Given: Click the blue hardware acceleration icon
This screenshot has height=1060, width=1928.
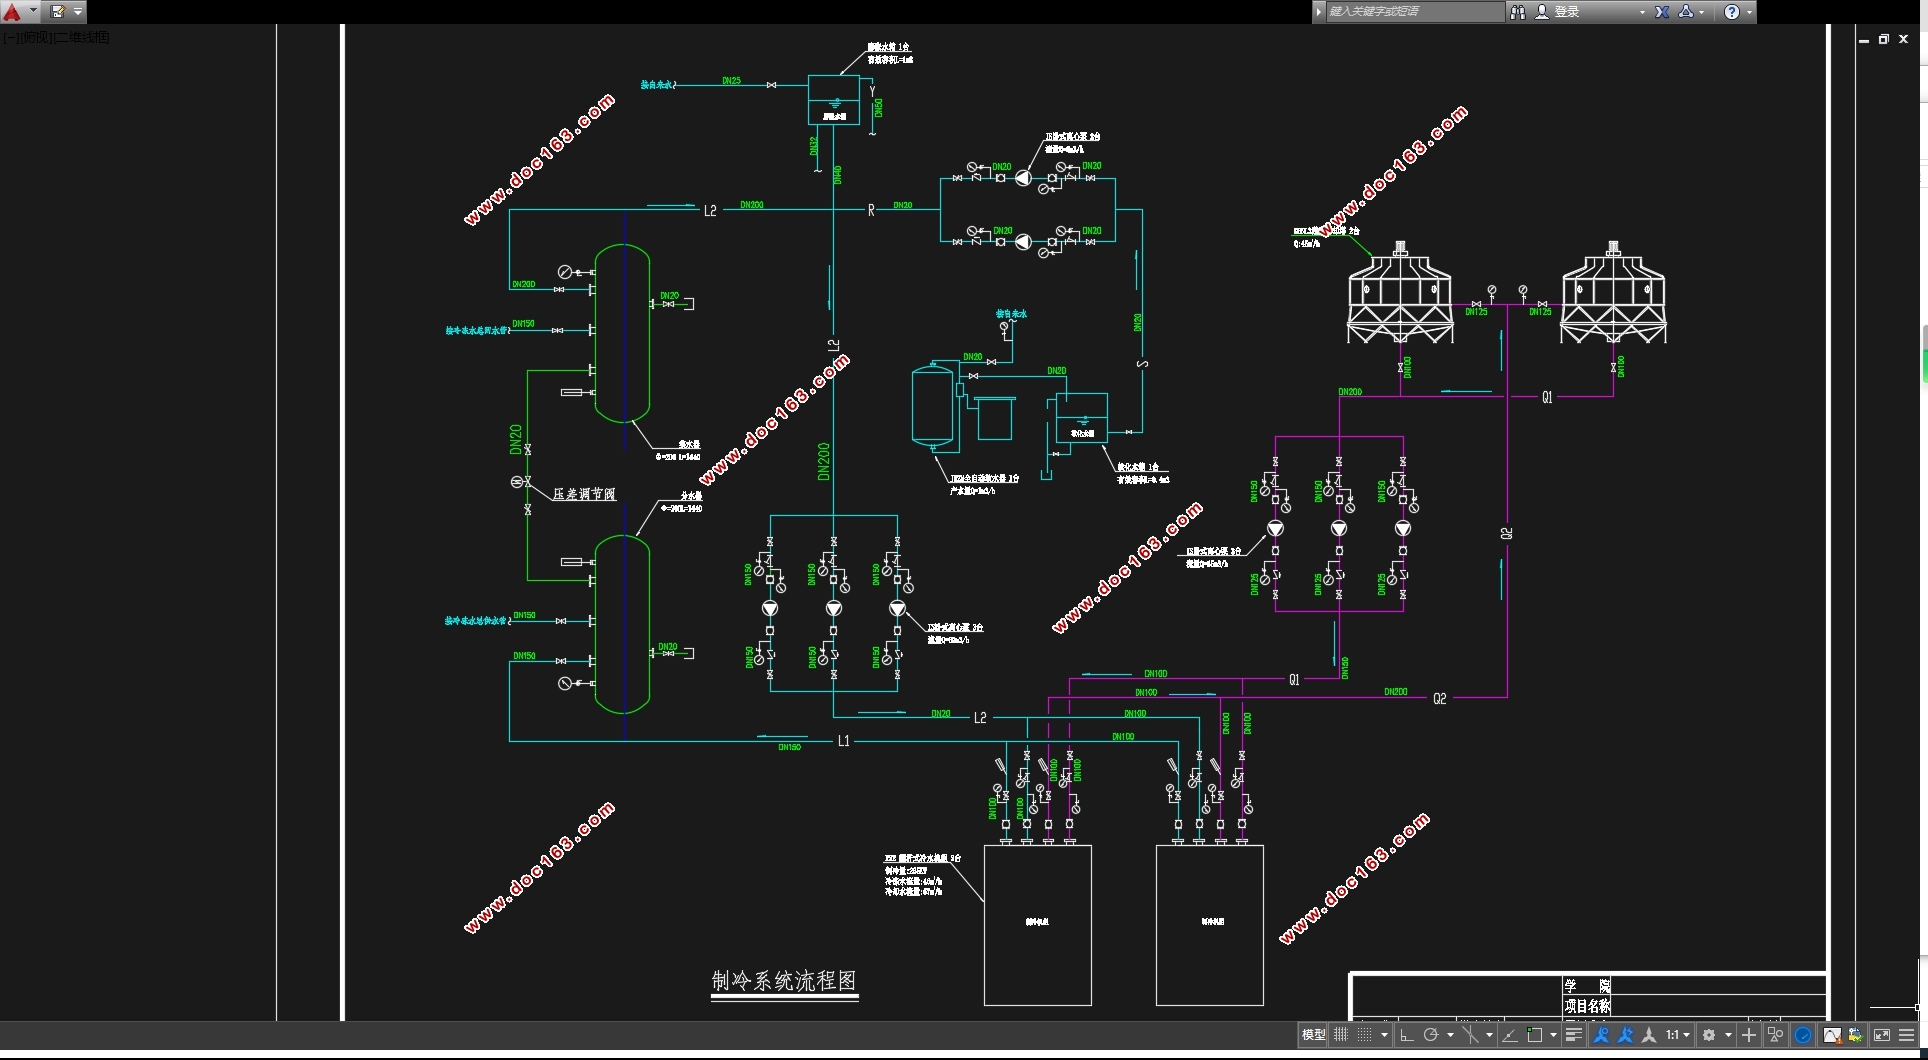Looking at the screenshot, I should point(1803,1035).
